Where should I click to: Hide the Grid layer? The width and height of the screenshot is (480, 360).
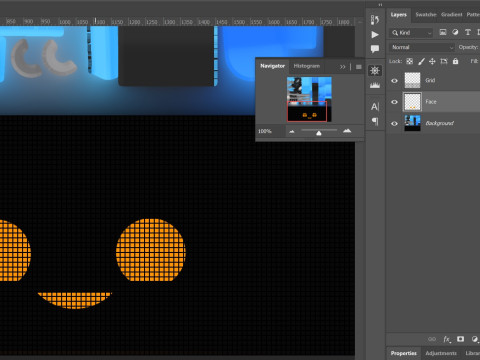tap(394, 80)
